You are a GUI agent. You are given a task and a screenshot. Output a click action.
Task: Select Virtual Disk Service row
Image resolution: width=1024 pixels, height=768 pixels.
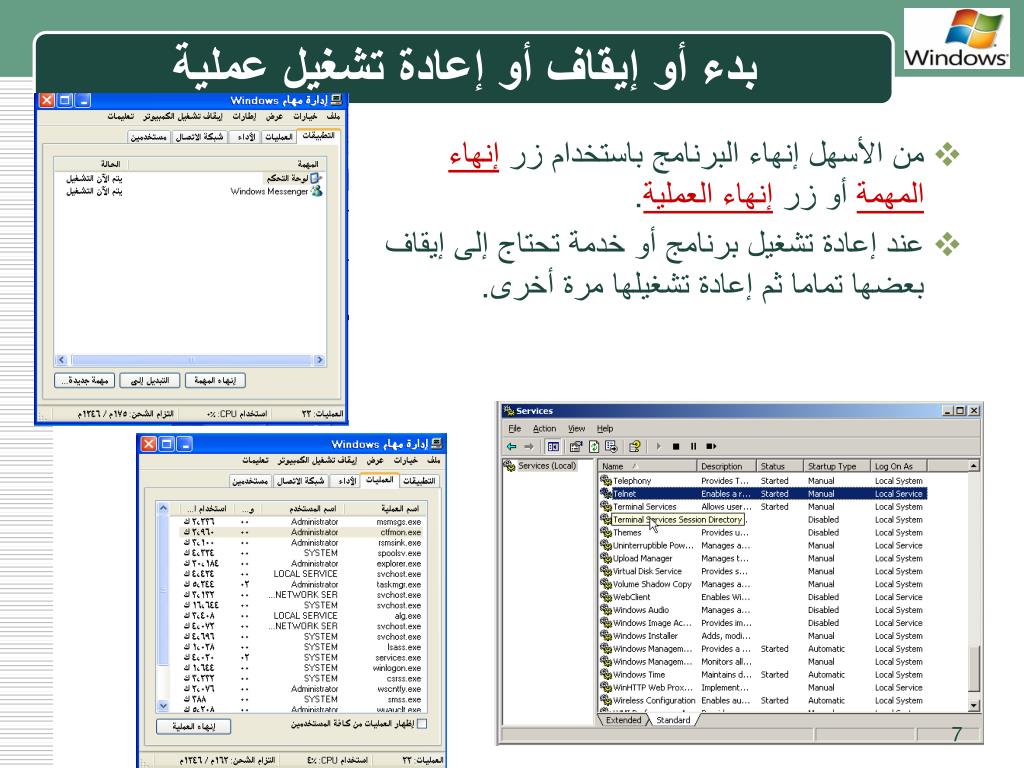(763, 571)
